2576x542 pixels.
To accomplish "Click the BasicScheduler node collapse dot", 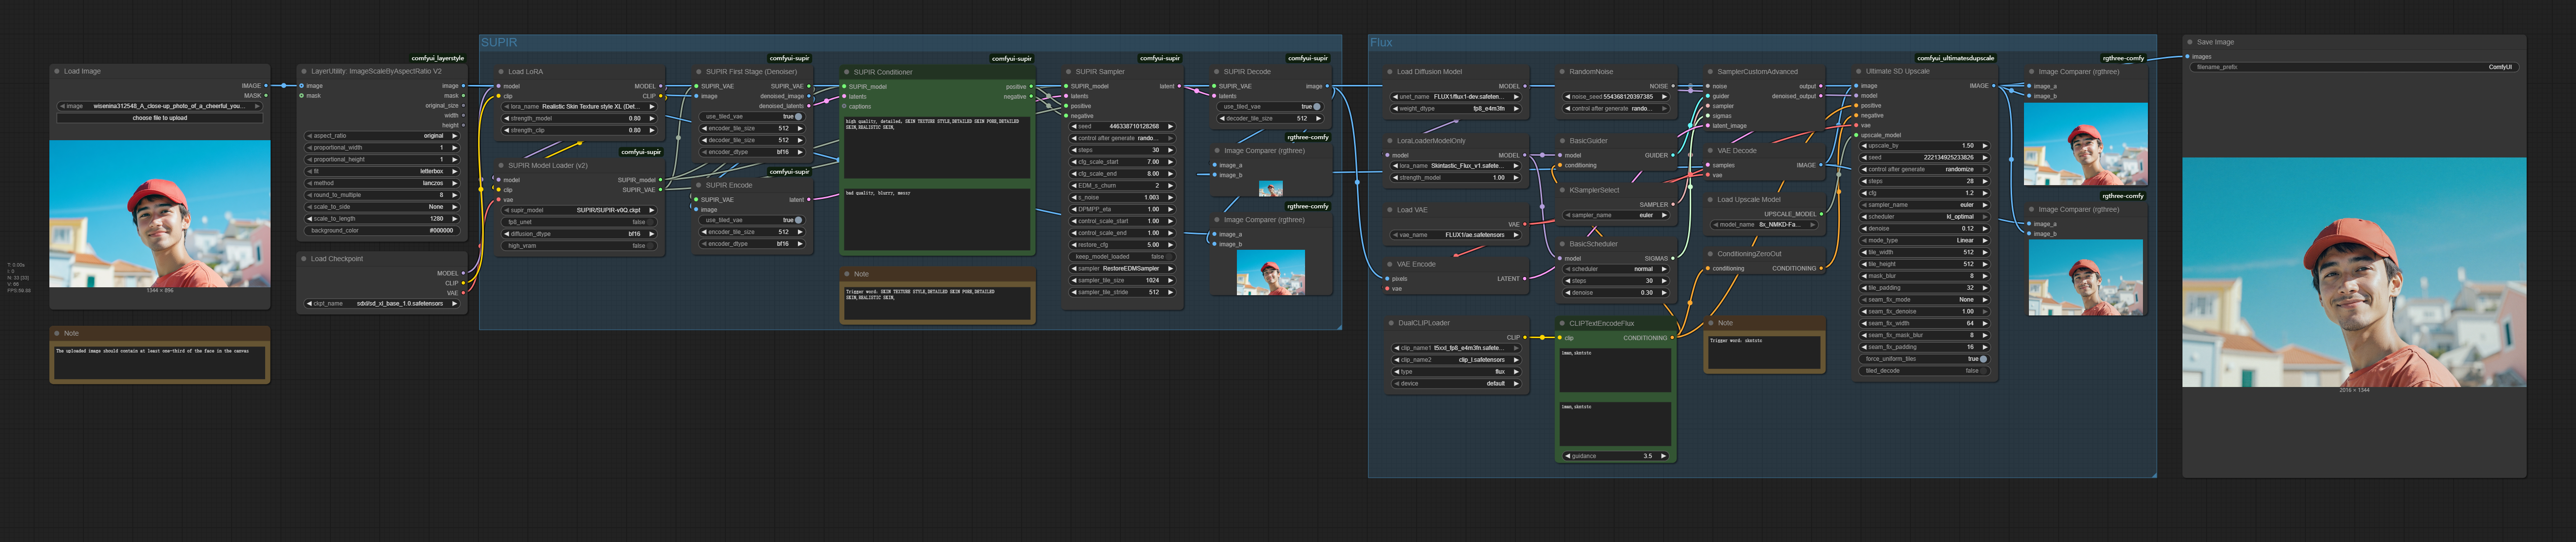I will [1562, 244].
